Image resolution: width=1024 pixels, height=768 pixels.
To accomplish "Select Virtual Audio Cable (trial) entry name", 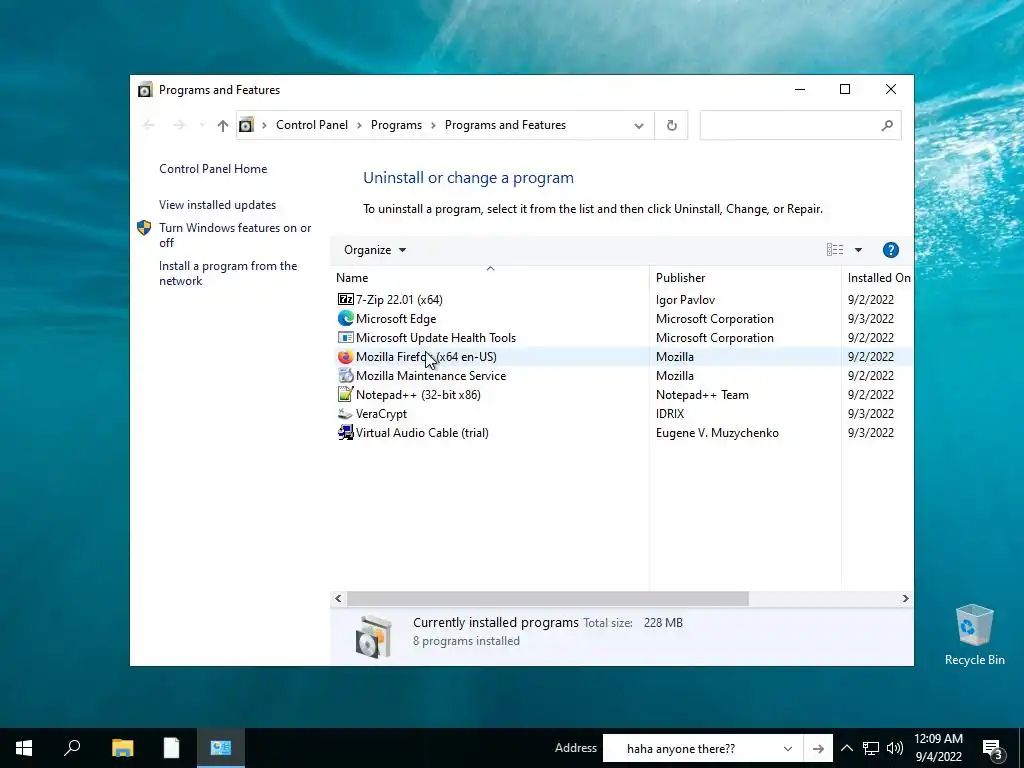I will tap(422, 432).
